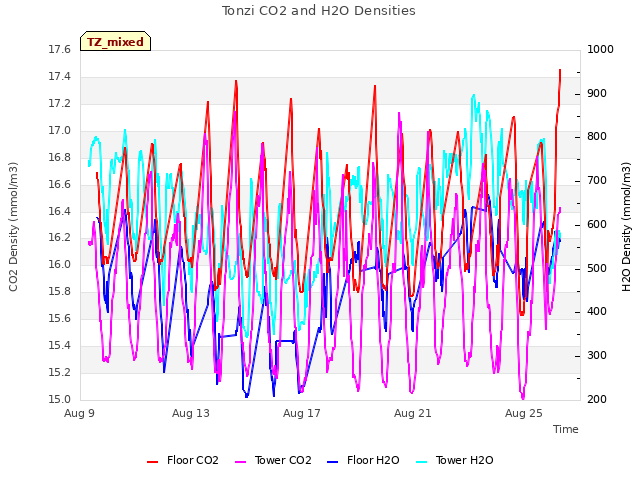Viewport: 640px width, 480px height.
Task: Click the 500 right axis value
Action: (597, 269)
